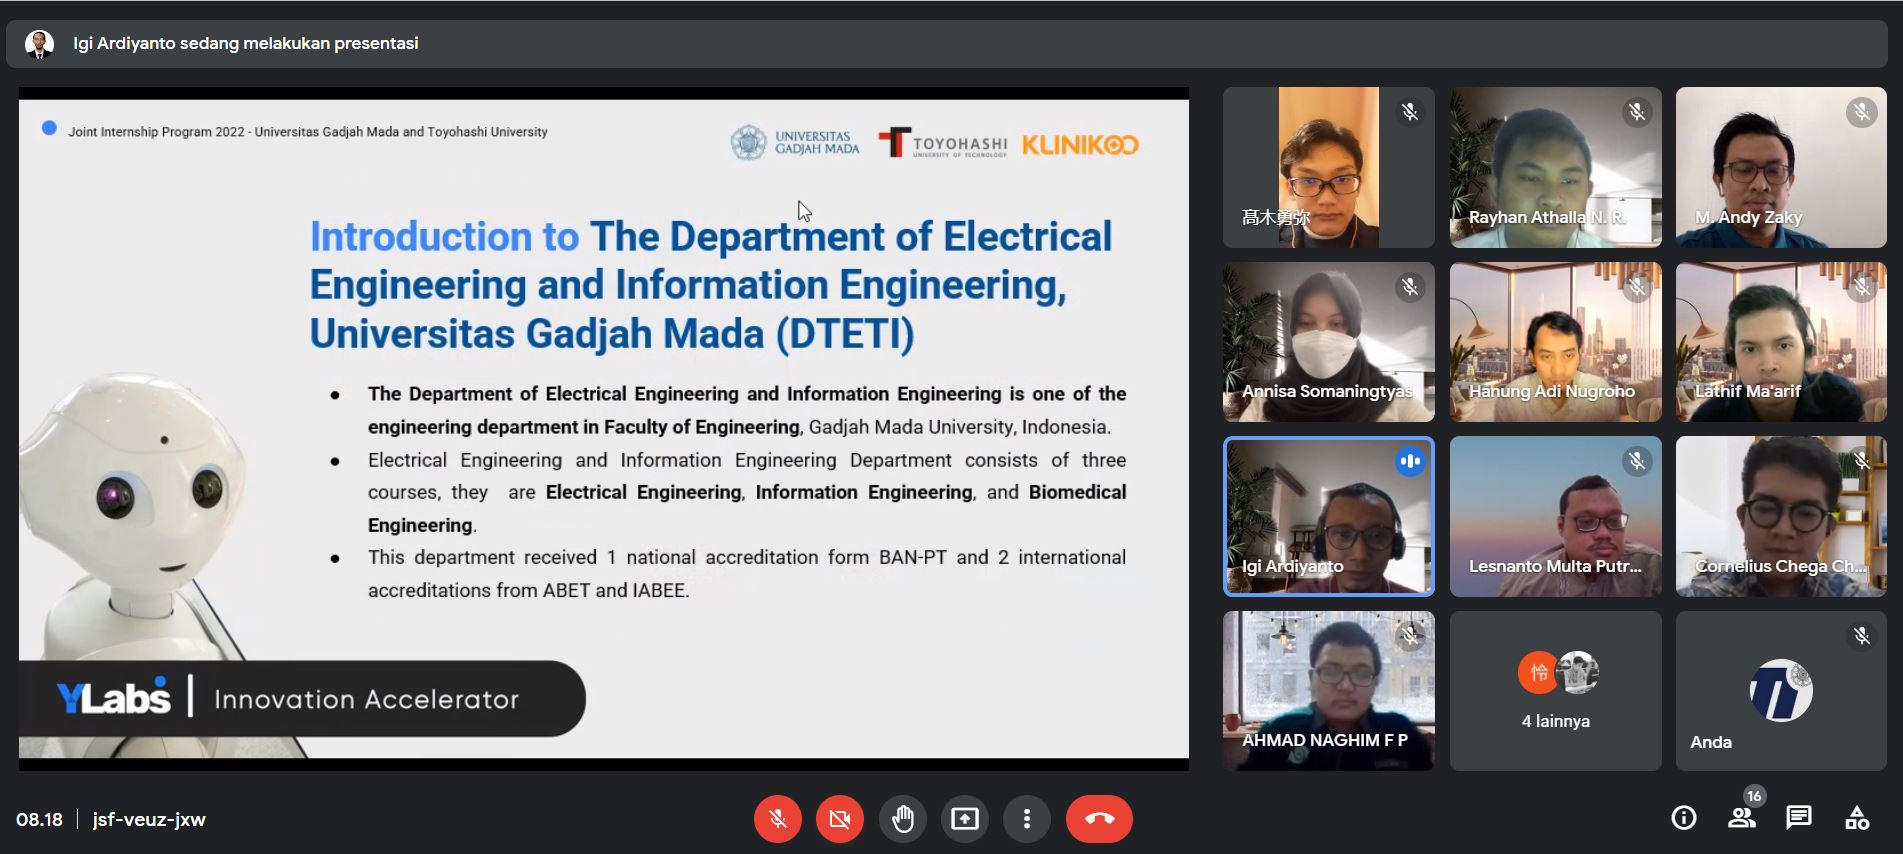Screen dimensions: 1903x854
Task: Select Annisa Somaningtyas video tile
Action: 1328,342
